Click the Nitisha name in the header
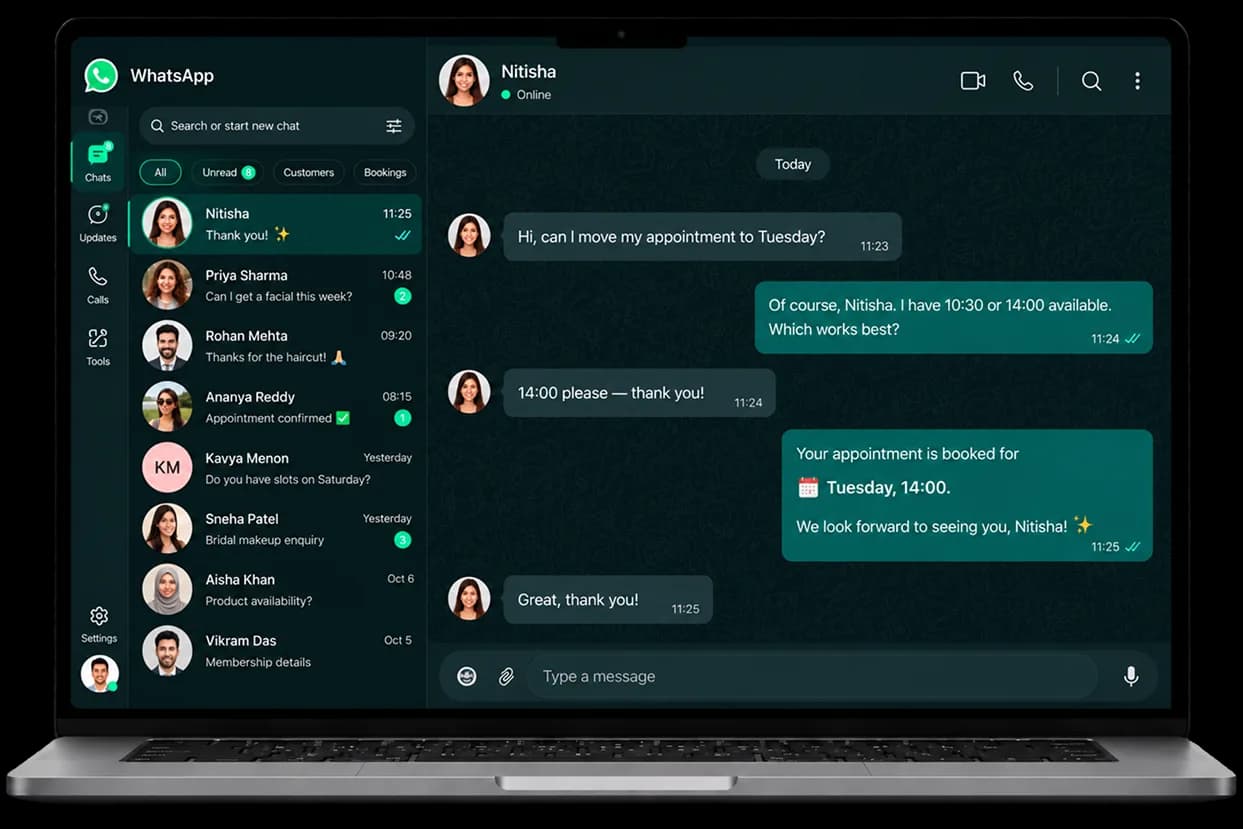Viewport: 1243px width, 829px height. coord(528,72)
